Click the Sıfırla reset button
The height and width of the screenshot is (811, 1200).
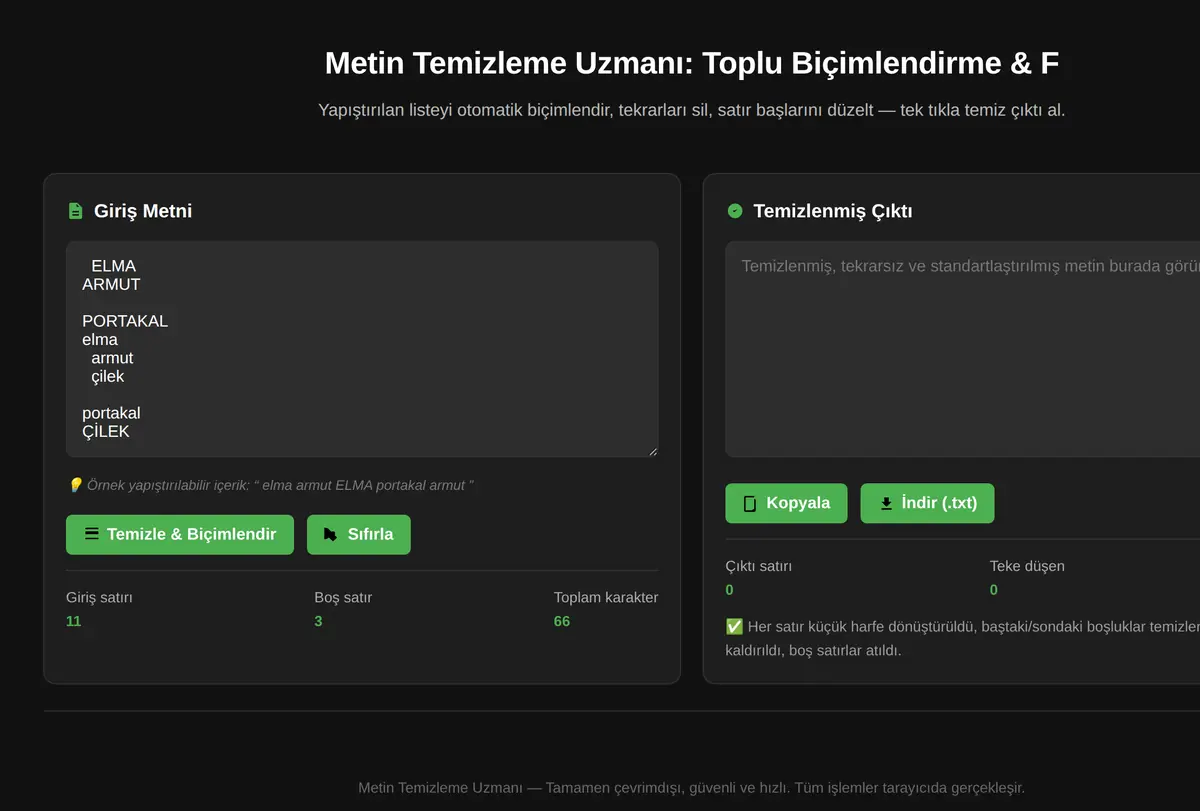[359, 534]
